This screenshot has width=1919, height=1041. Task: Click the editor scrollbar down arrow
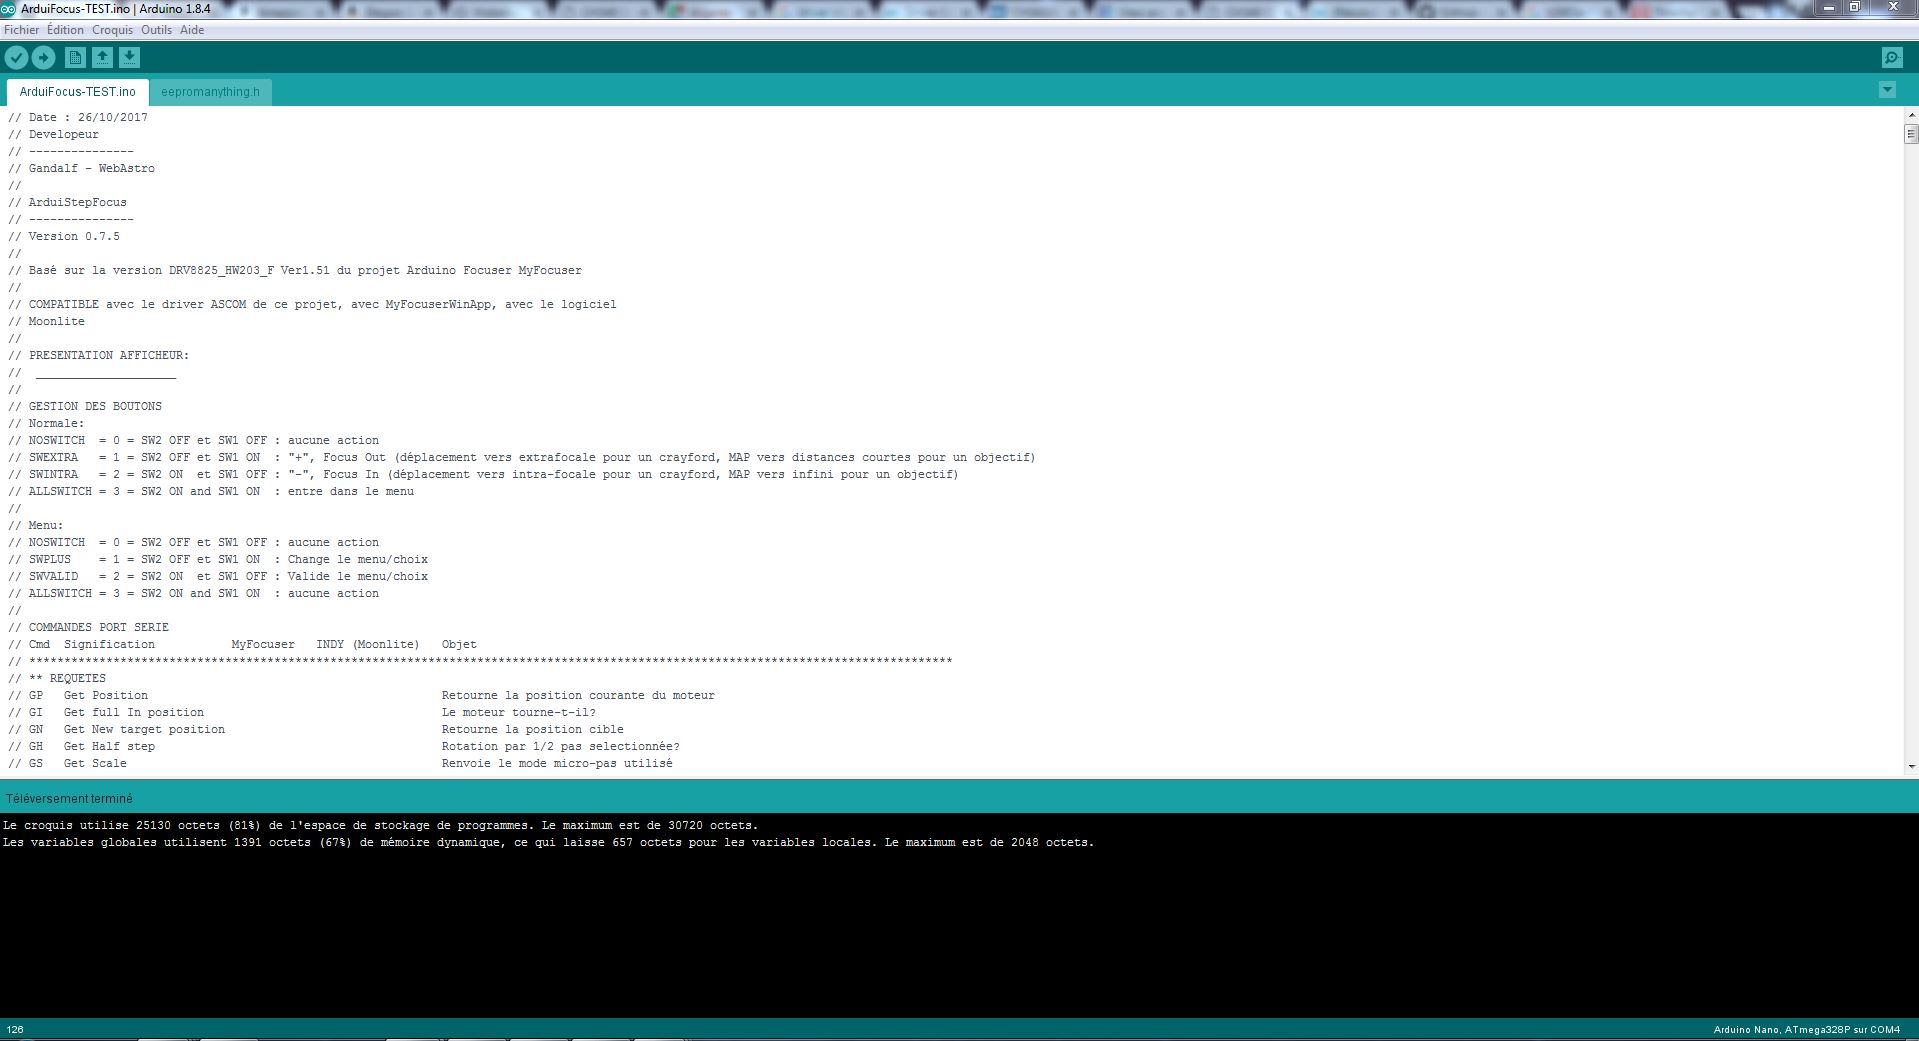1911,767
